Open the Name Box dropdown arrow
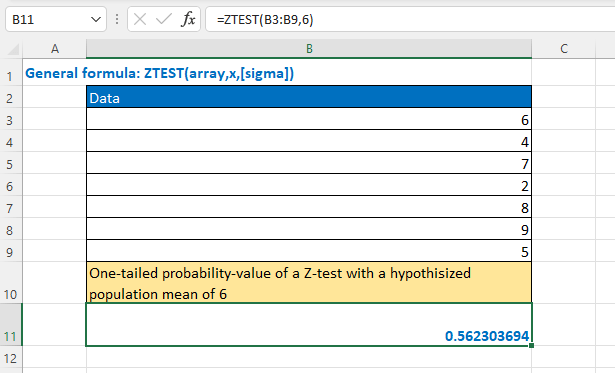This screenshot has height=373, width=615. click(x=96, y=19)
